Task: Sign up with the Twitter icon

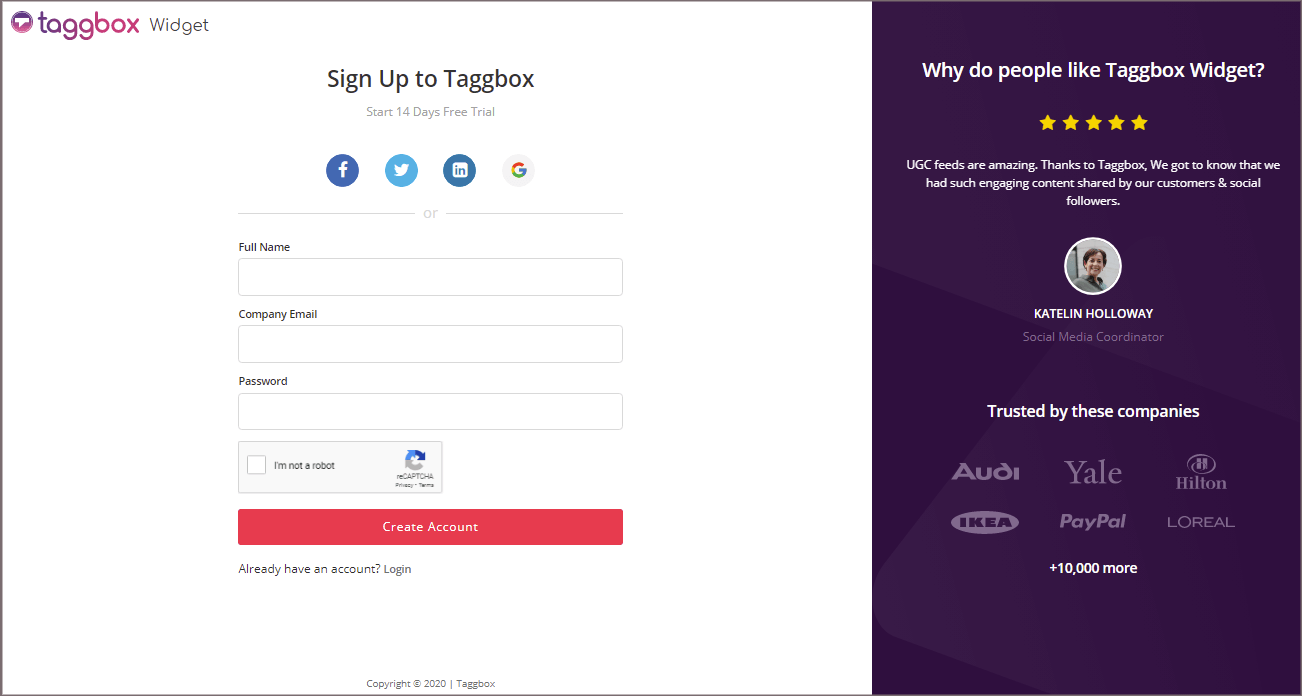Action: pyautogui.click(x=401, y=170)
